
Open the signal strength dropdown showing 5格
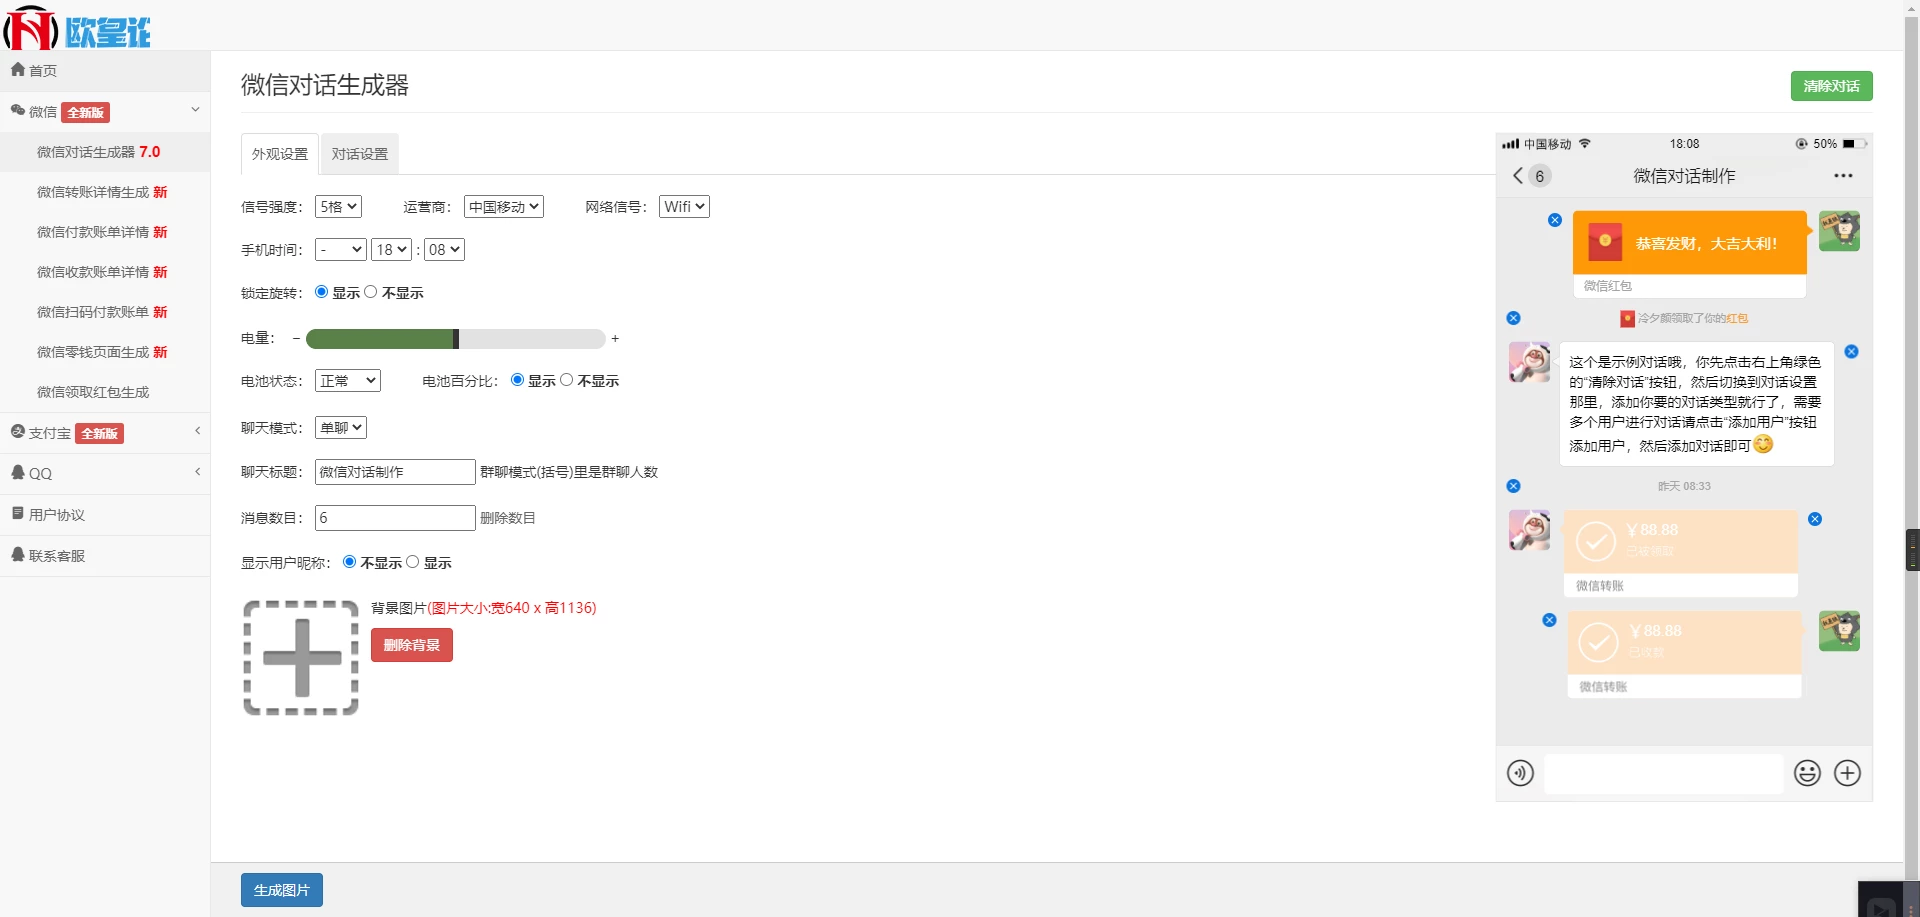338,207
